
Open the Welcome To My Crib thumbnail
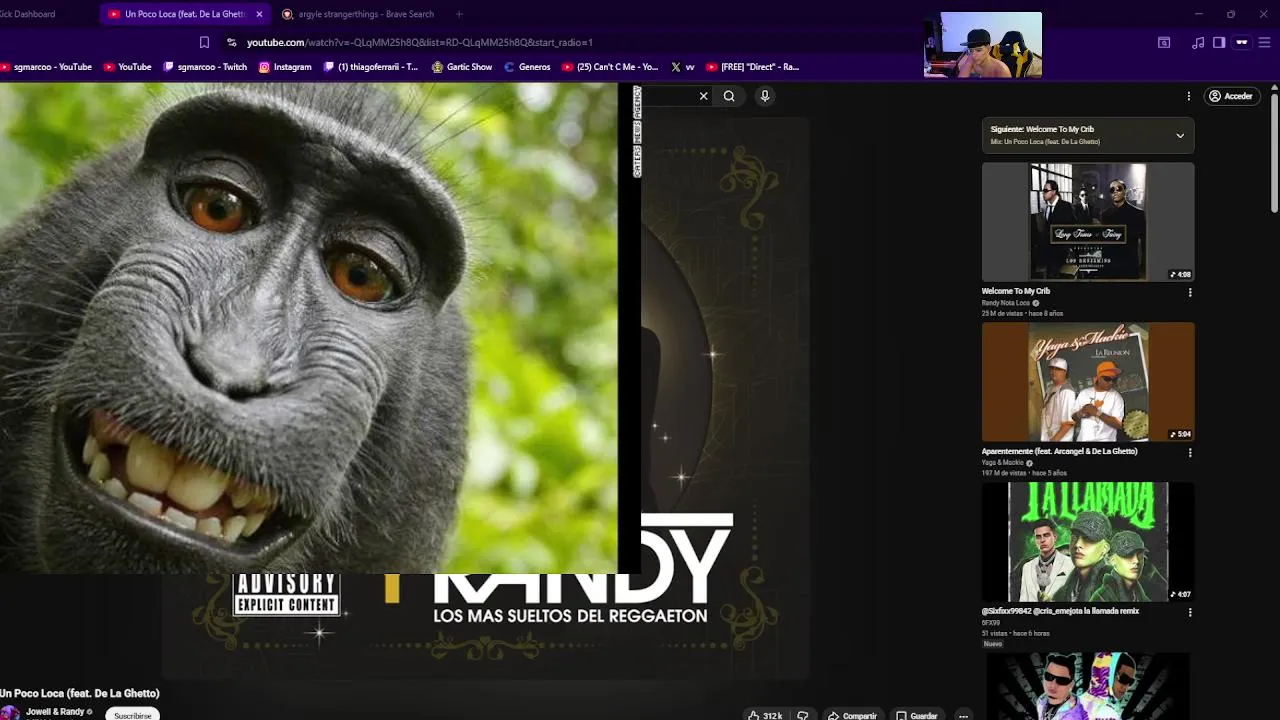pyautogui.click(x=1088, y=222)
